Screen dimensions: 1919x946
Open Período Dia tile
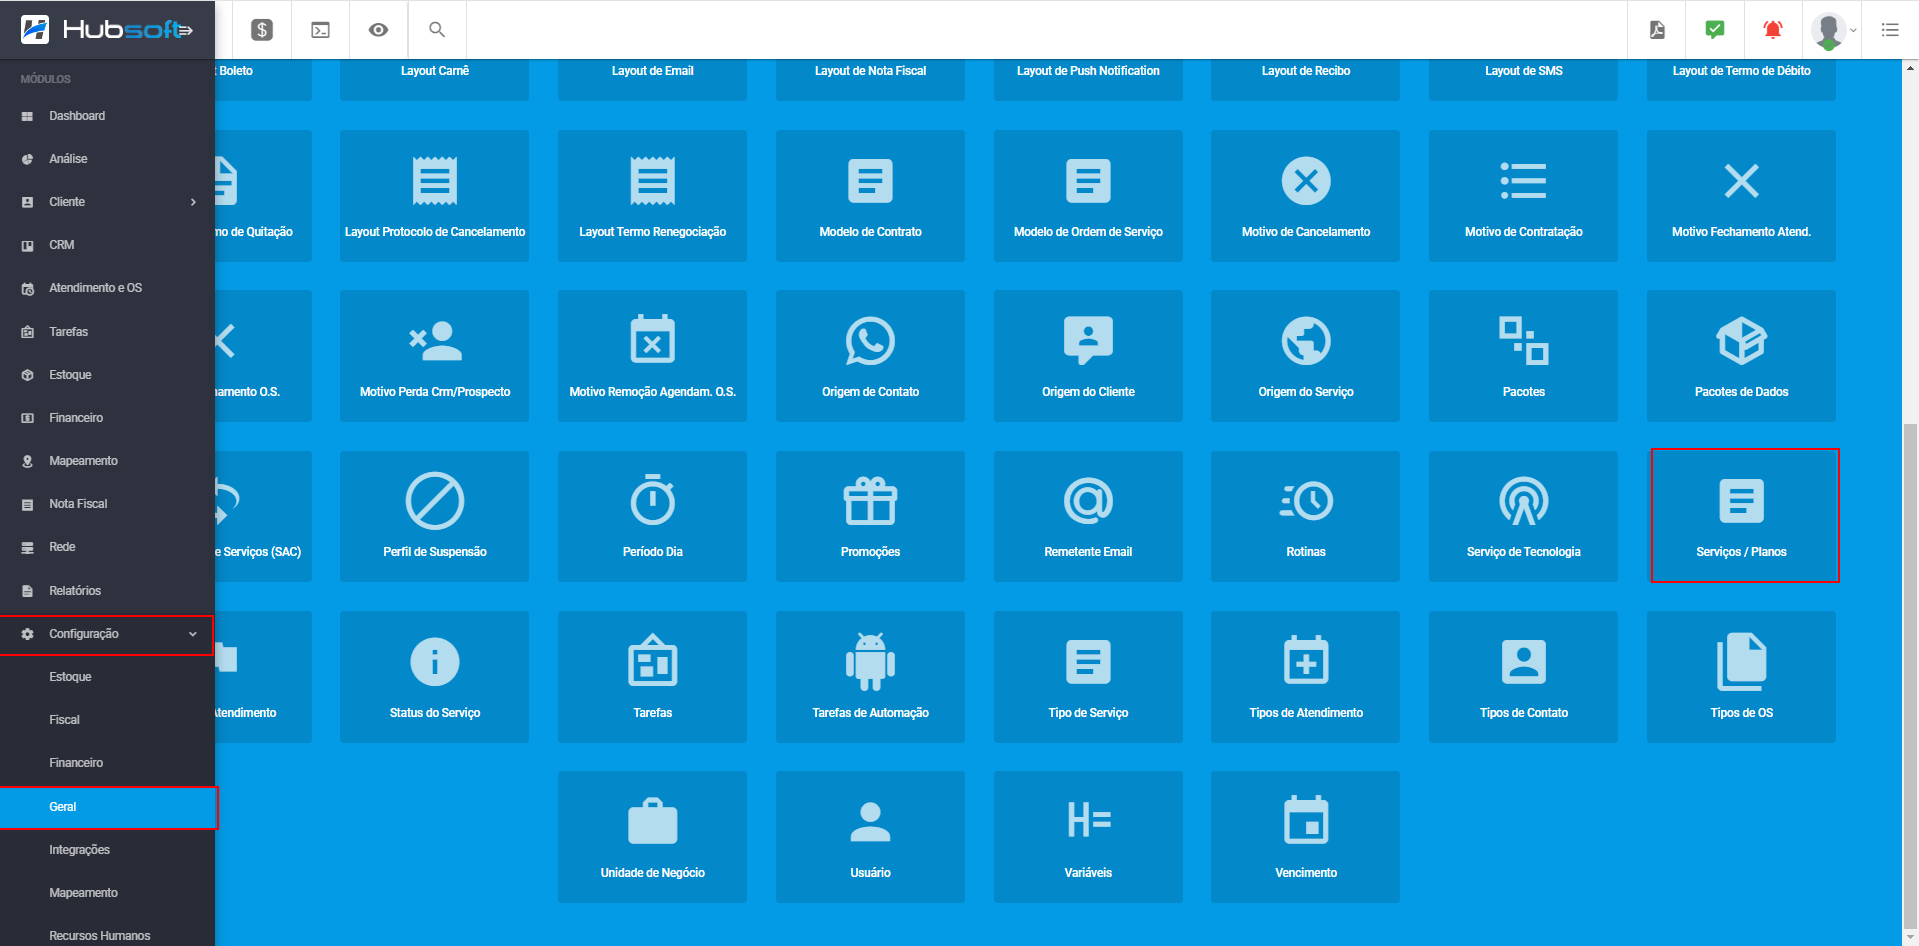click(x=653, y=516)
